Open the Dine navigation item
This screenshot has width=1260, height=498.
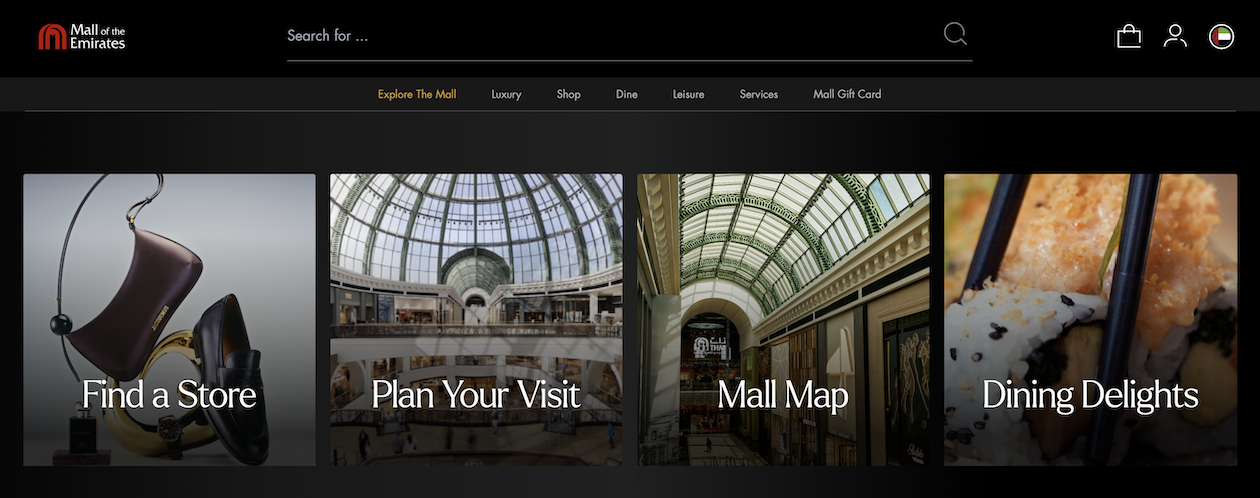click(627, 94)
